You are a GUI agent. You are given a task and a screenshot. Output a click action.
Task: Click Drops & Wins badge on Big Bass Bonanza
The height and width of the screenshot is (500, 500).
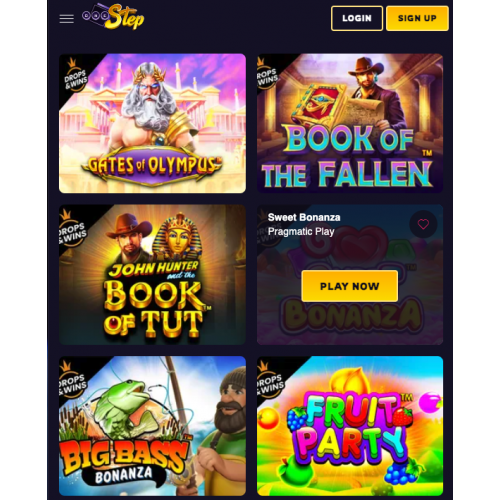(x=72, y=380)
